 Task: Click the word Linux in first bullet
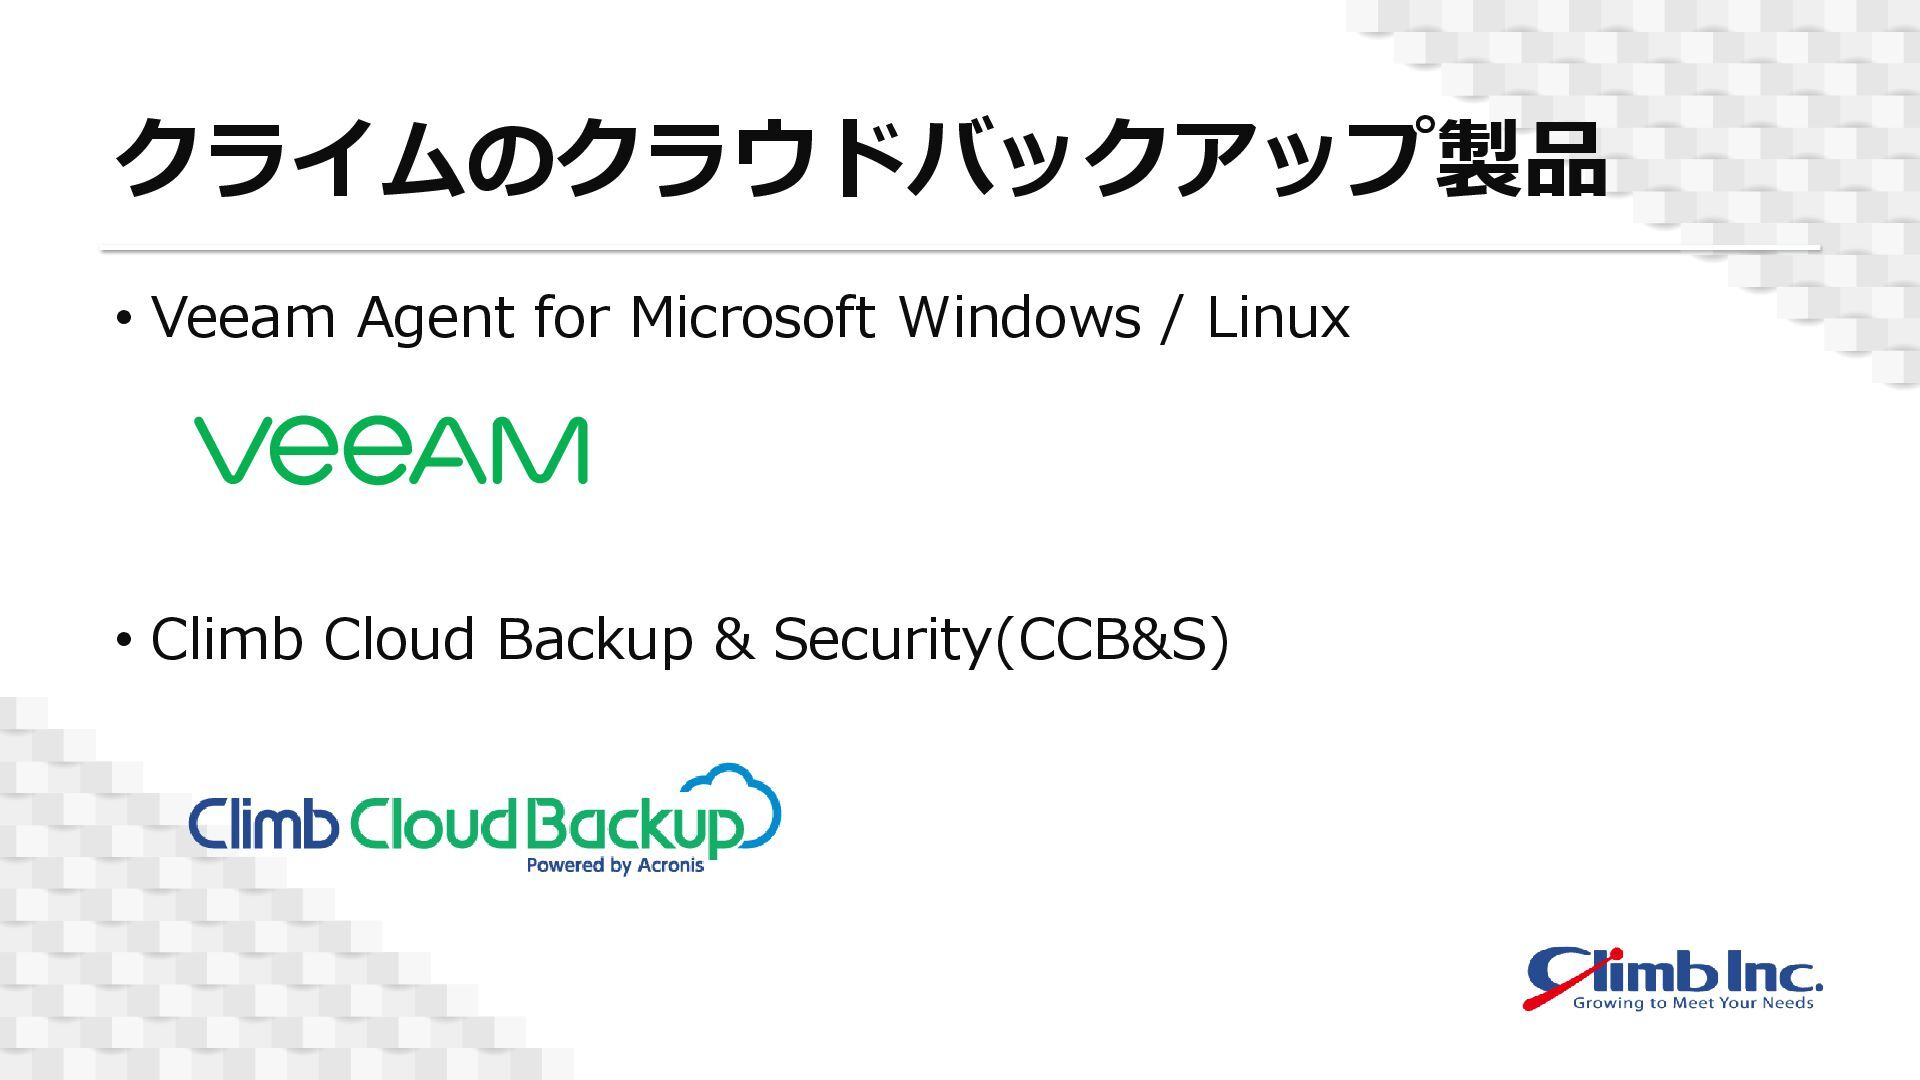(x=1278, y=318)
